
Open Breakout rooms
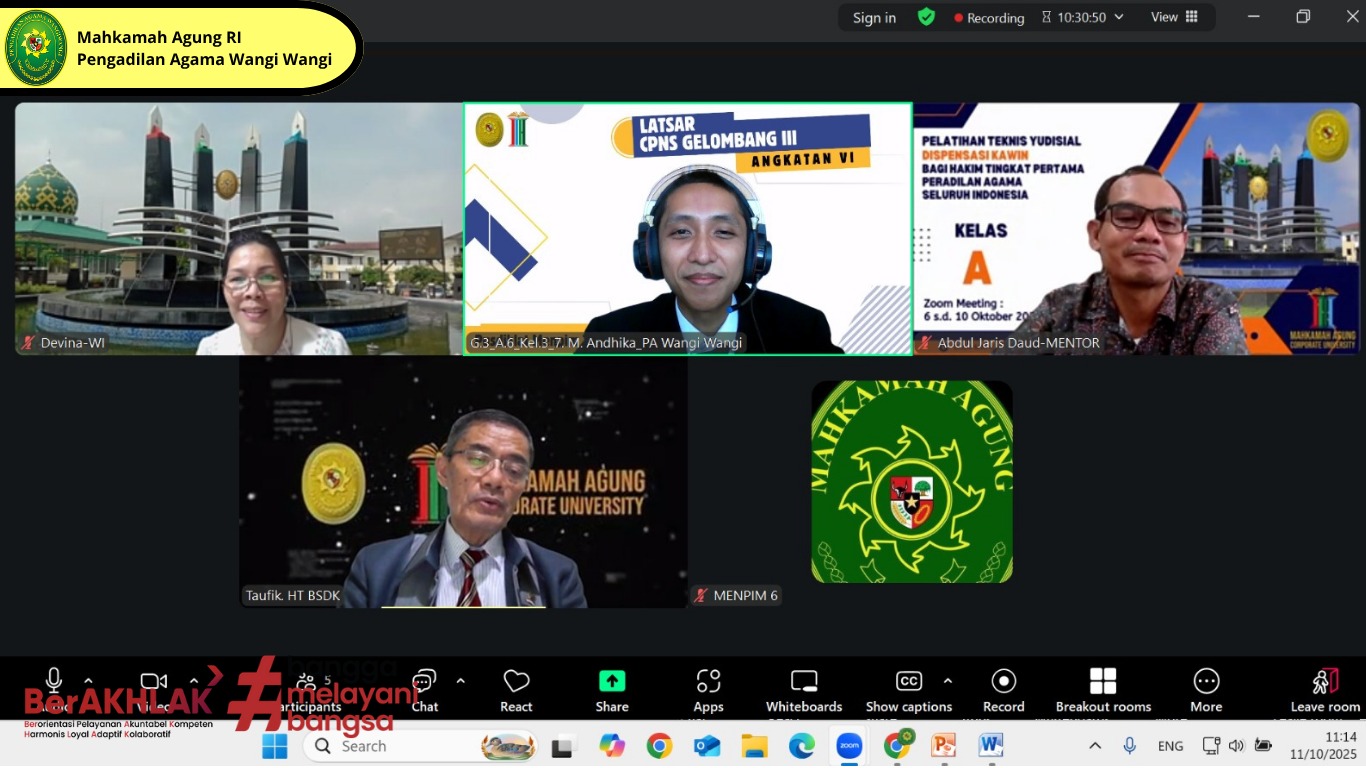[1103, 690]
